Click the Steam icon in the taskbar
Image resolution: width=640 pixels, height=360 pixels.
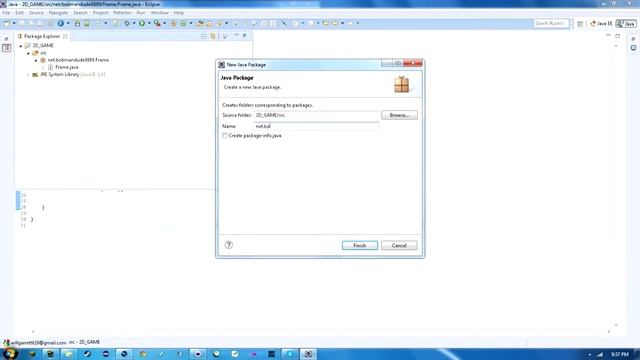87,354
